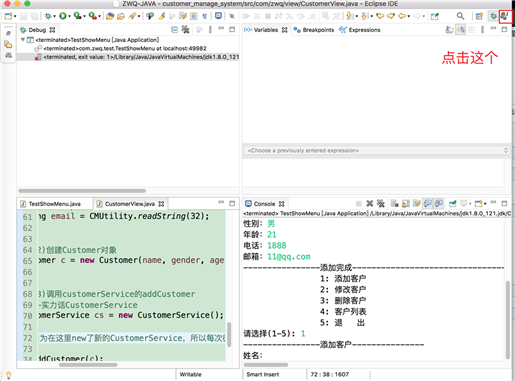Click the Skip All Breakpoints icon
Screen dimensions: 515x381
coord(232,16)
